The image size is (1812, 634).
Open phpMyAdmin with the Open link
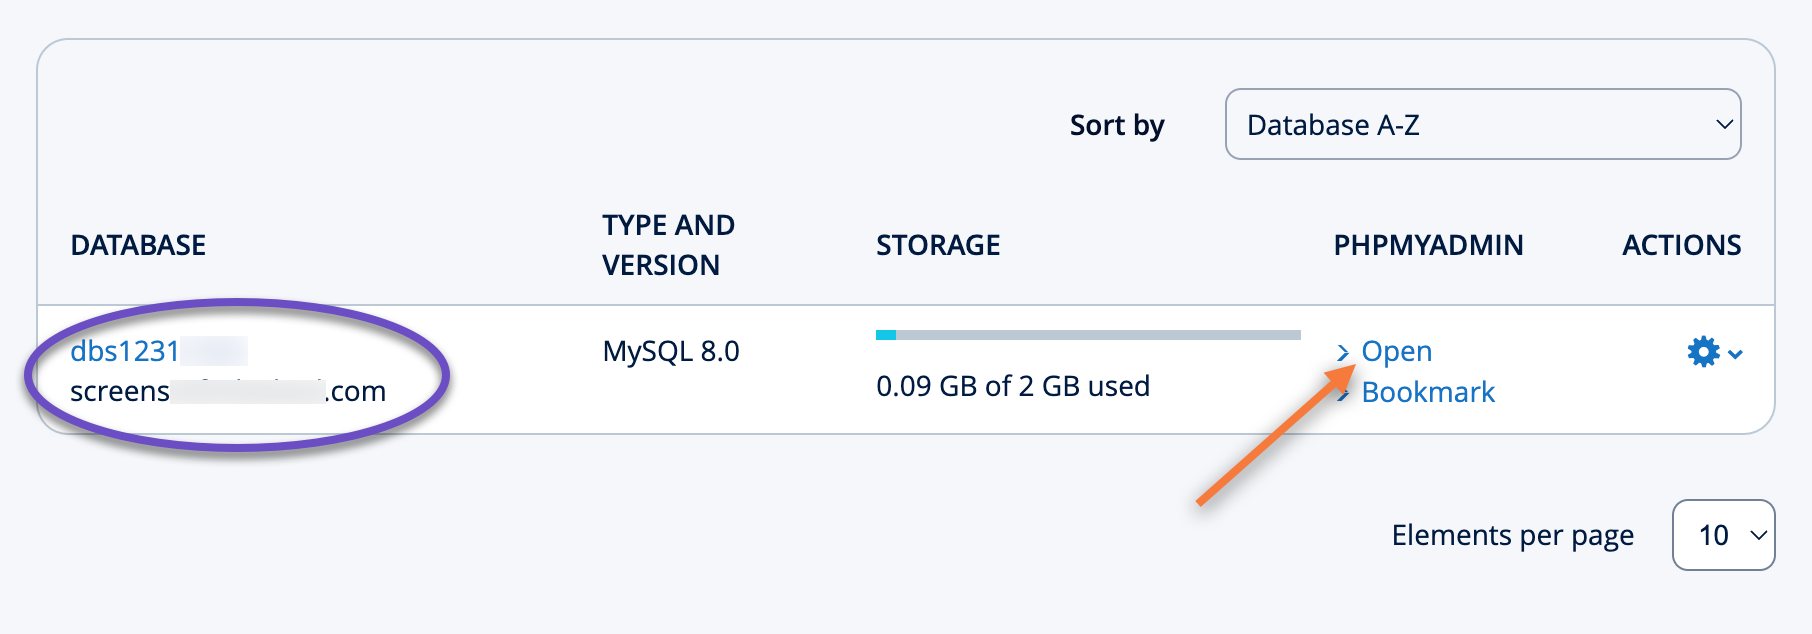tap(1397, 351)
